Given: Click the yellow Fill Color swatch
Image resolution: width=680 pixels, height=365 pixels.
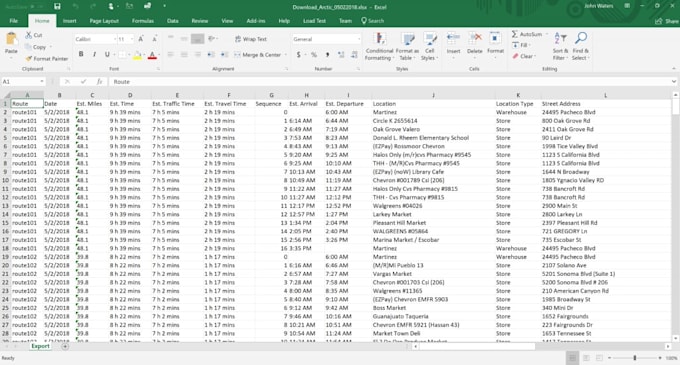Looking at the screenshot, I should coord(137,55).
